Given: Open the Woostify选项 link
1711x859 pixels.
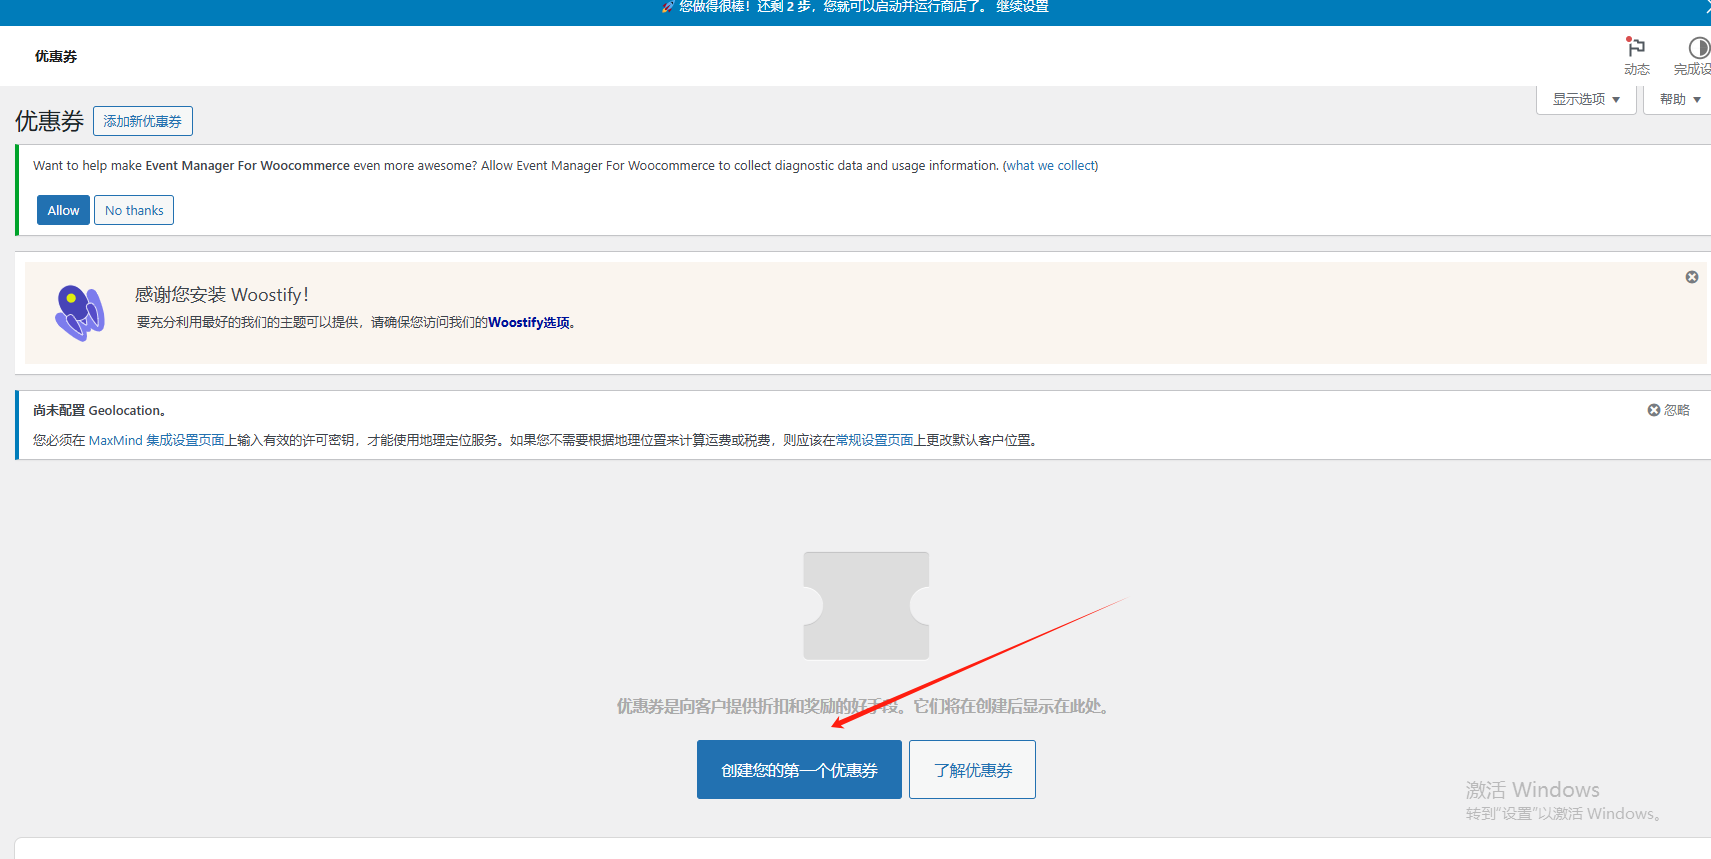Looking at the screenshot, I should [529, 322].
